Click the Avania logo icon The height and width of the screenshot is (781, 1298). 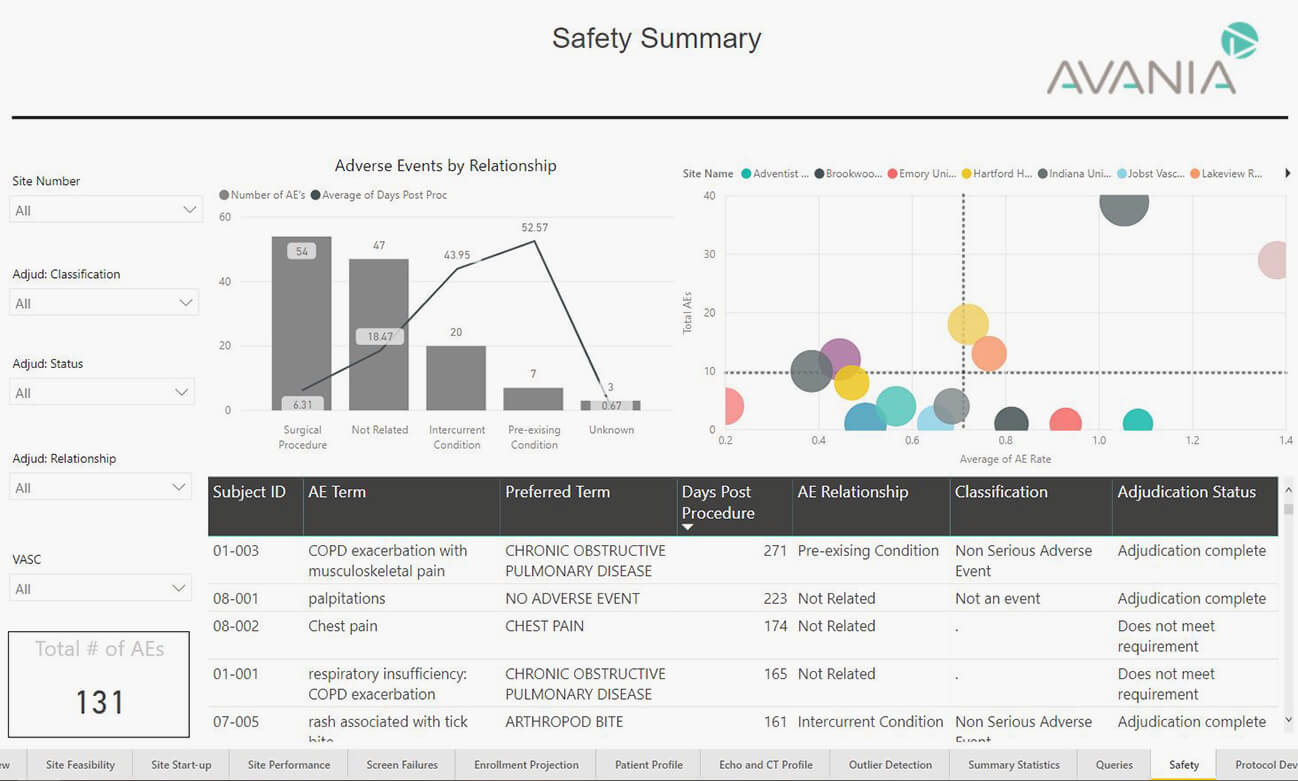pyautogui.click(x=1239, y=41)
